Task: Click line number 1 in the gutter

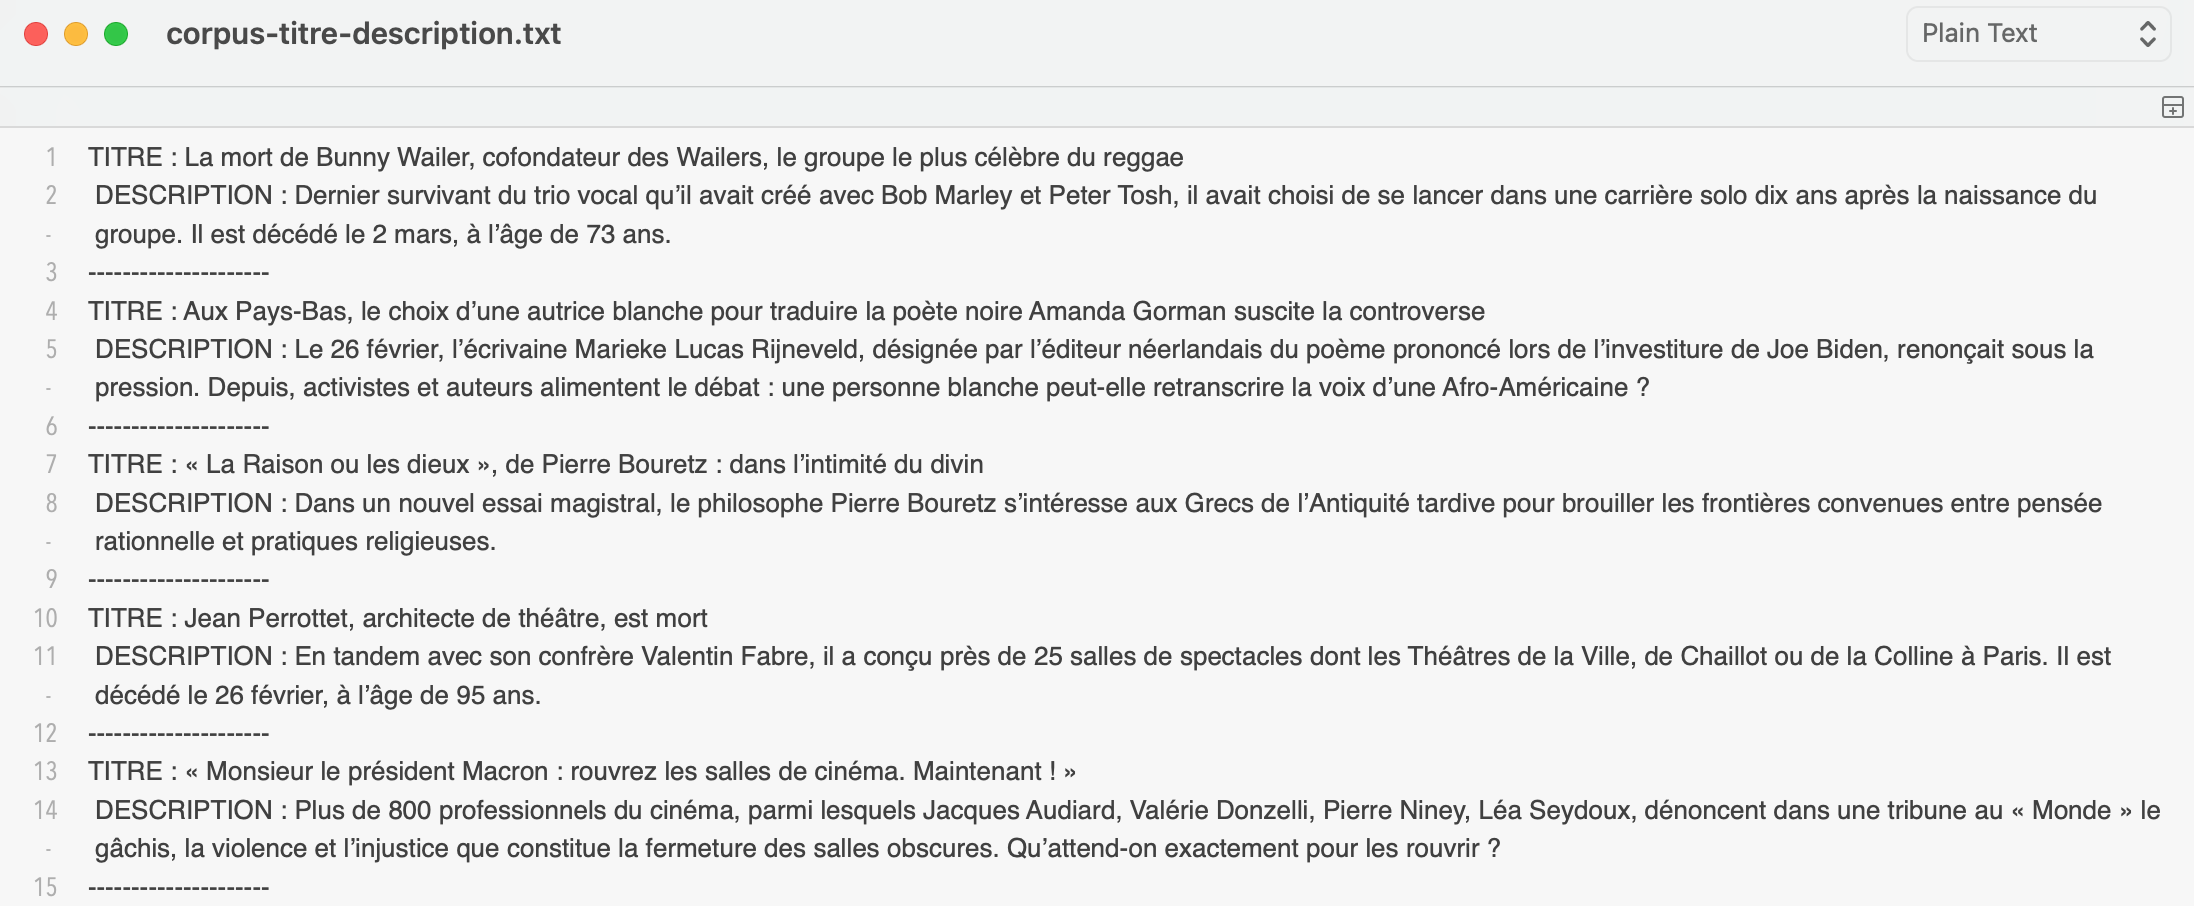Action: (50, 157)
